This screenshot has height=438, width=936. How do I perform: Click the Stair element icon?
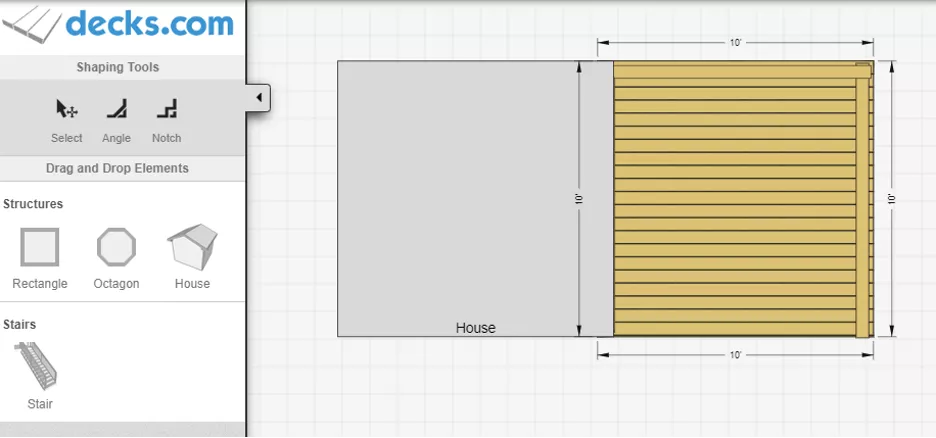click(37, 366)
